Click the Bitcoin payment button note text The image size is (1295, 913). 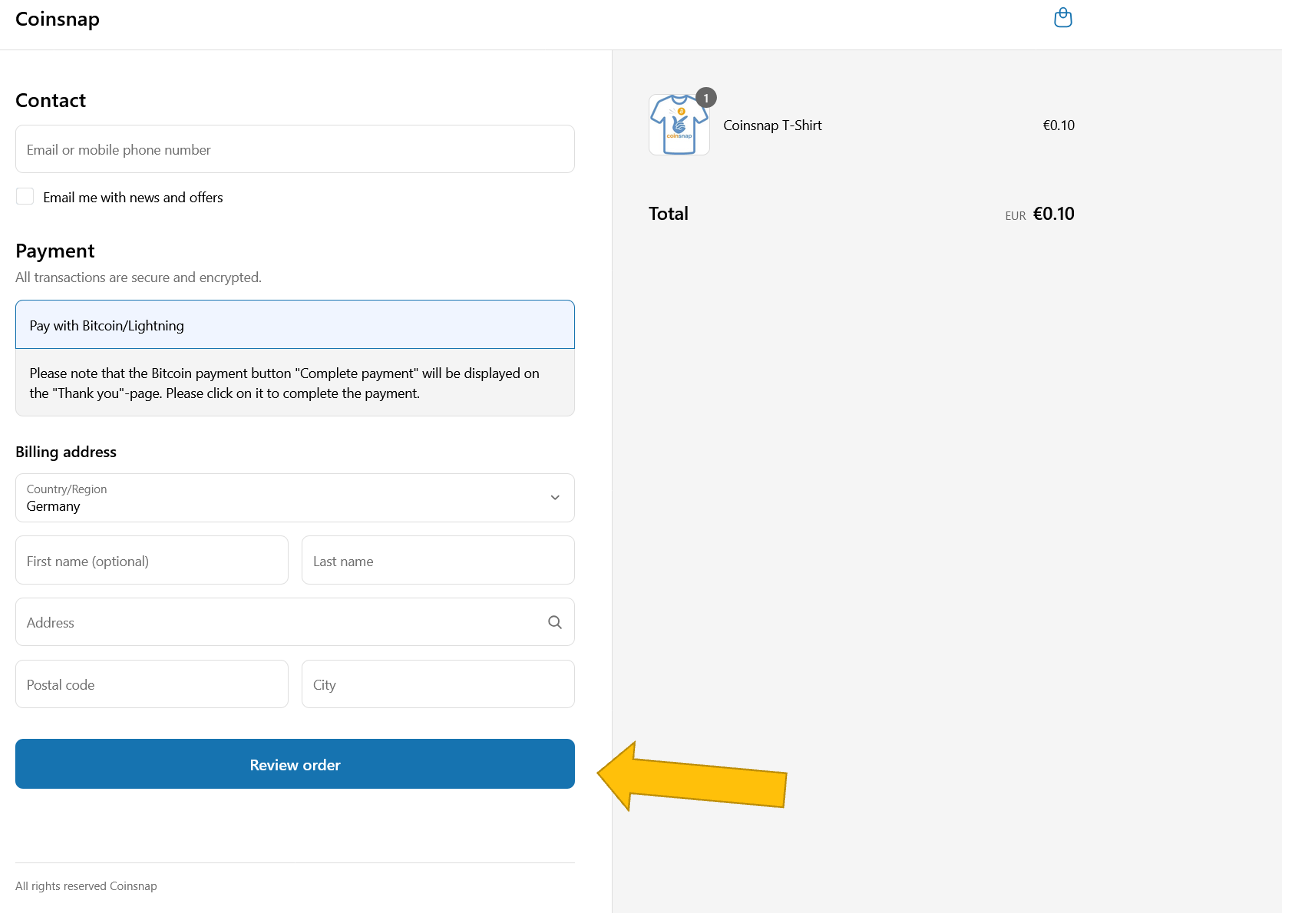[285, 383]
